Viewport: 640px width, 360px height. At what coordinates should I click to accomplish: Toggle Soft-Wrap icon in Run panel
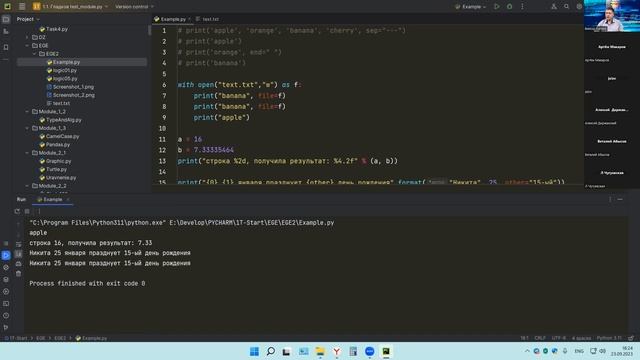point(18,244)
